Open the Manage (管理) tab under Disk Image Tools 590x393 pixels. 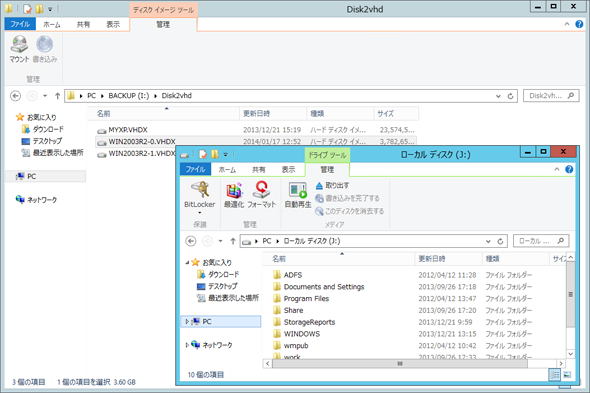pos(163,24)
